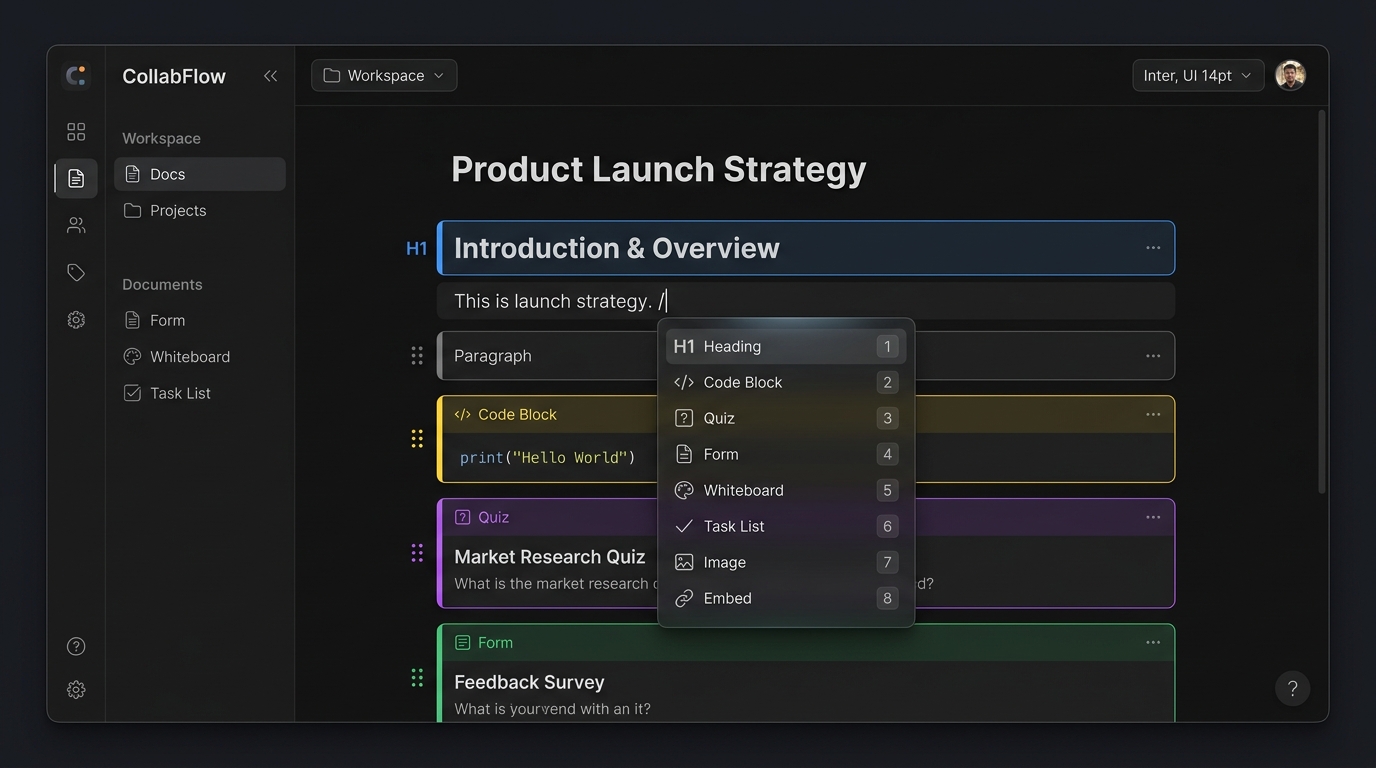Click the user avatar in the top bar
The image size is (1376, 768).
(x=1291, y=76)
